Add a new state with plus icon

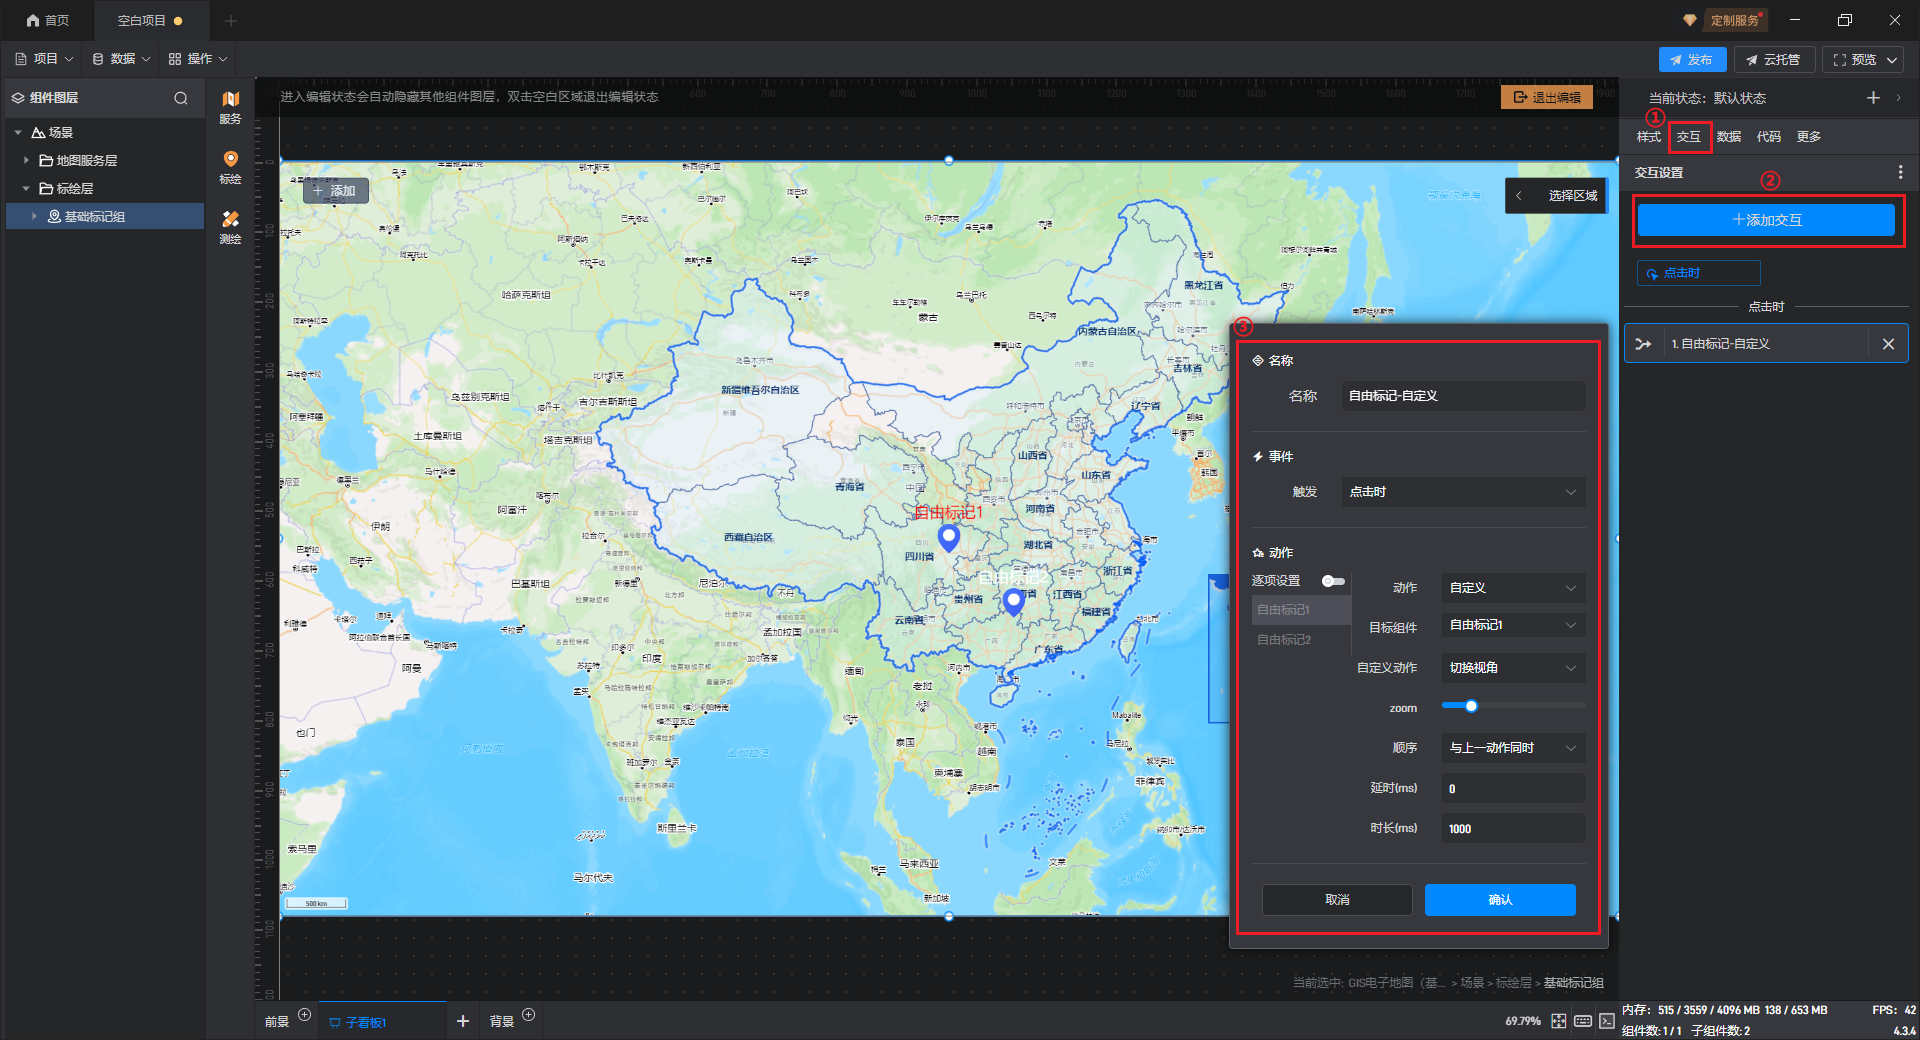pos(1873,98)
